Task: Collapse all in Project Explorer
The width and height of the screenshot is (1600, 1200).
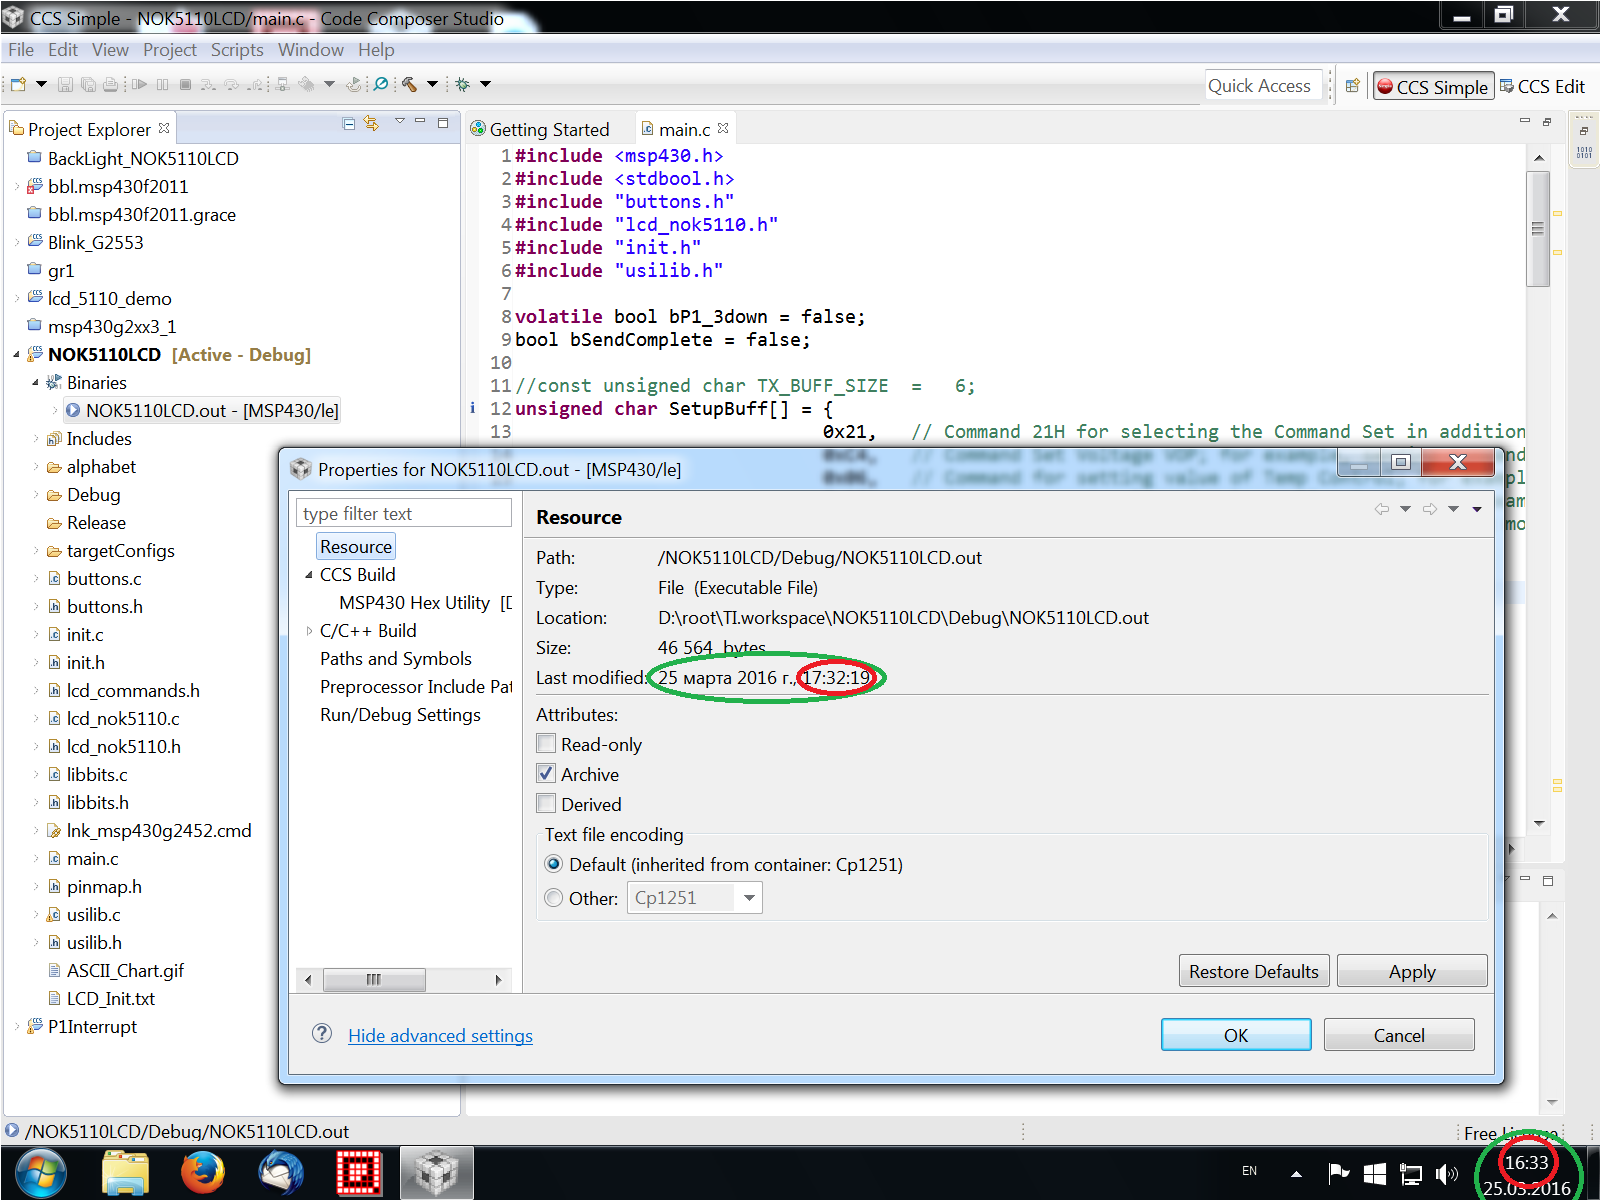Action: 349,124
